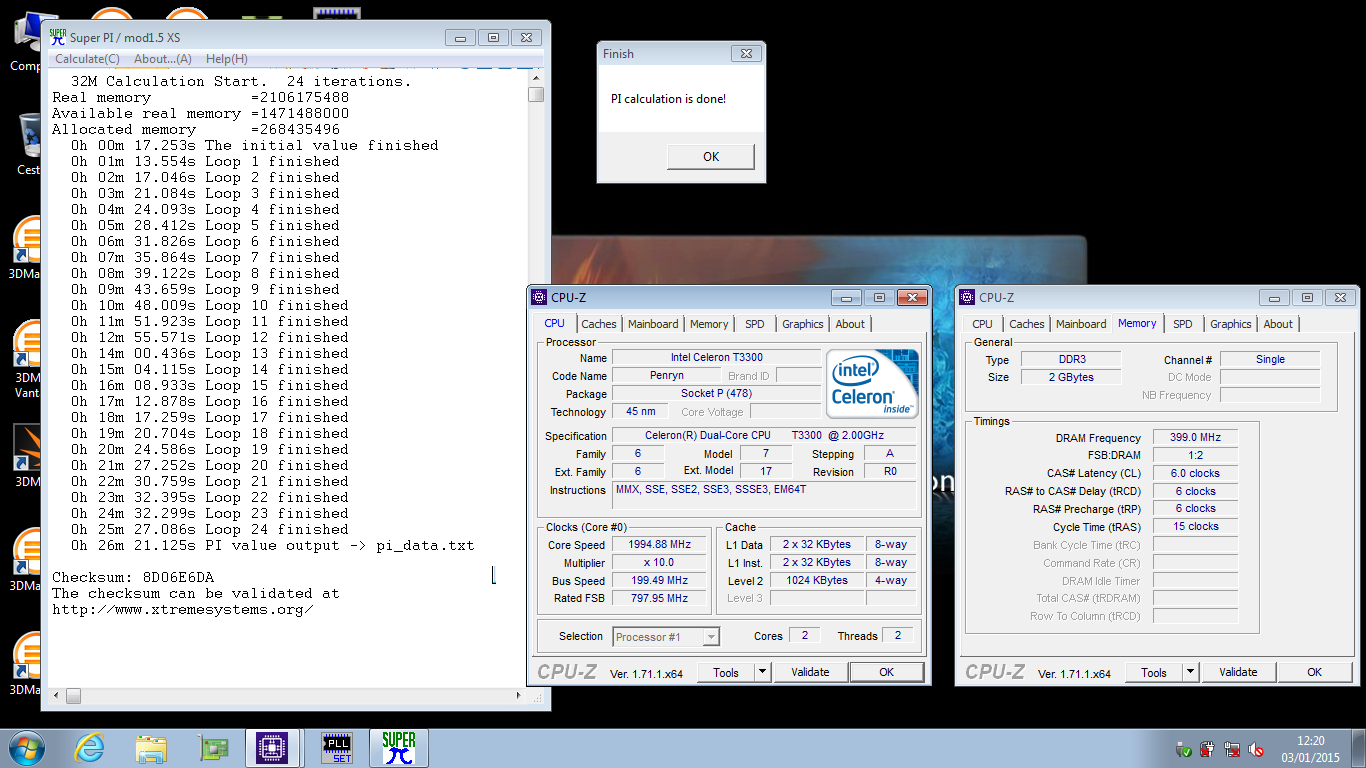The height and width of the screenshot is (768, 1366).
Task: Click the Name field Intel Celeron T3300
Action: 716,357
